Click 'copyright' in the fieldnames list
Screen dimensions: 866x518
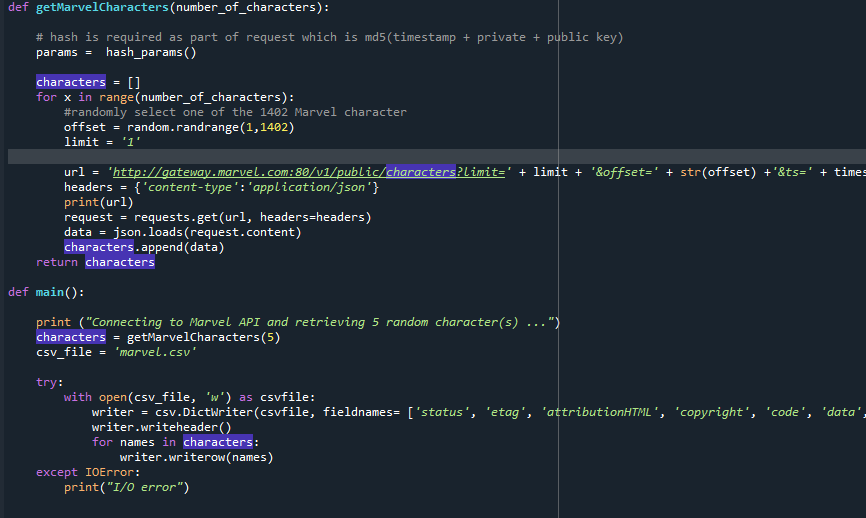tap(711, 412)
